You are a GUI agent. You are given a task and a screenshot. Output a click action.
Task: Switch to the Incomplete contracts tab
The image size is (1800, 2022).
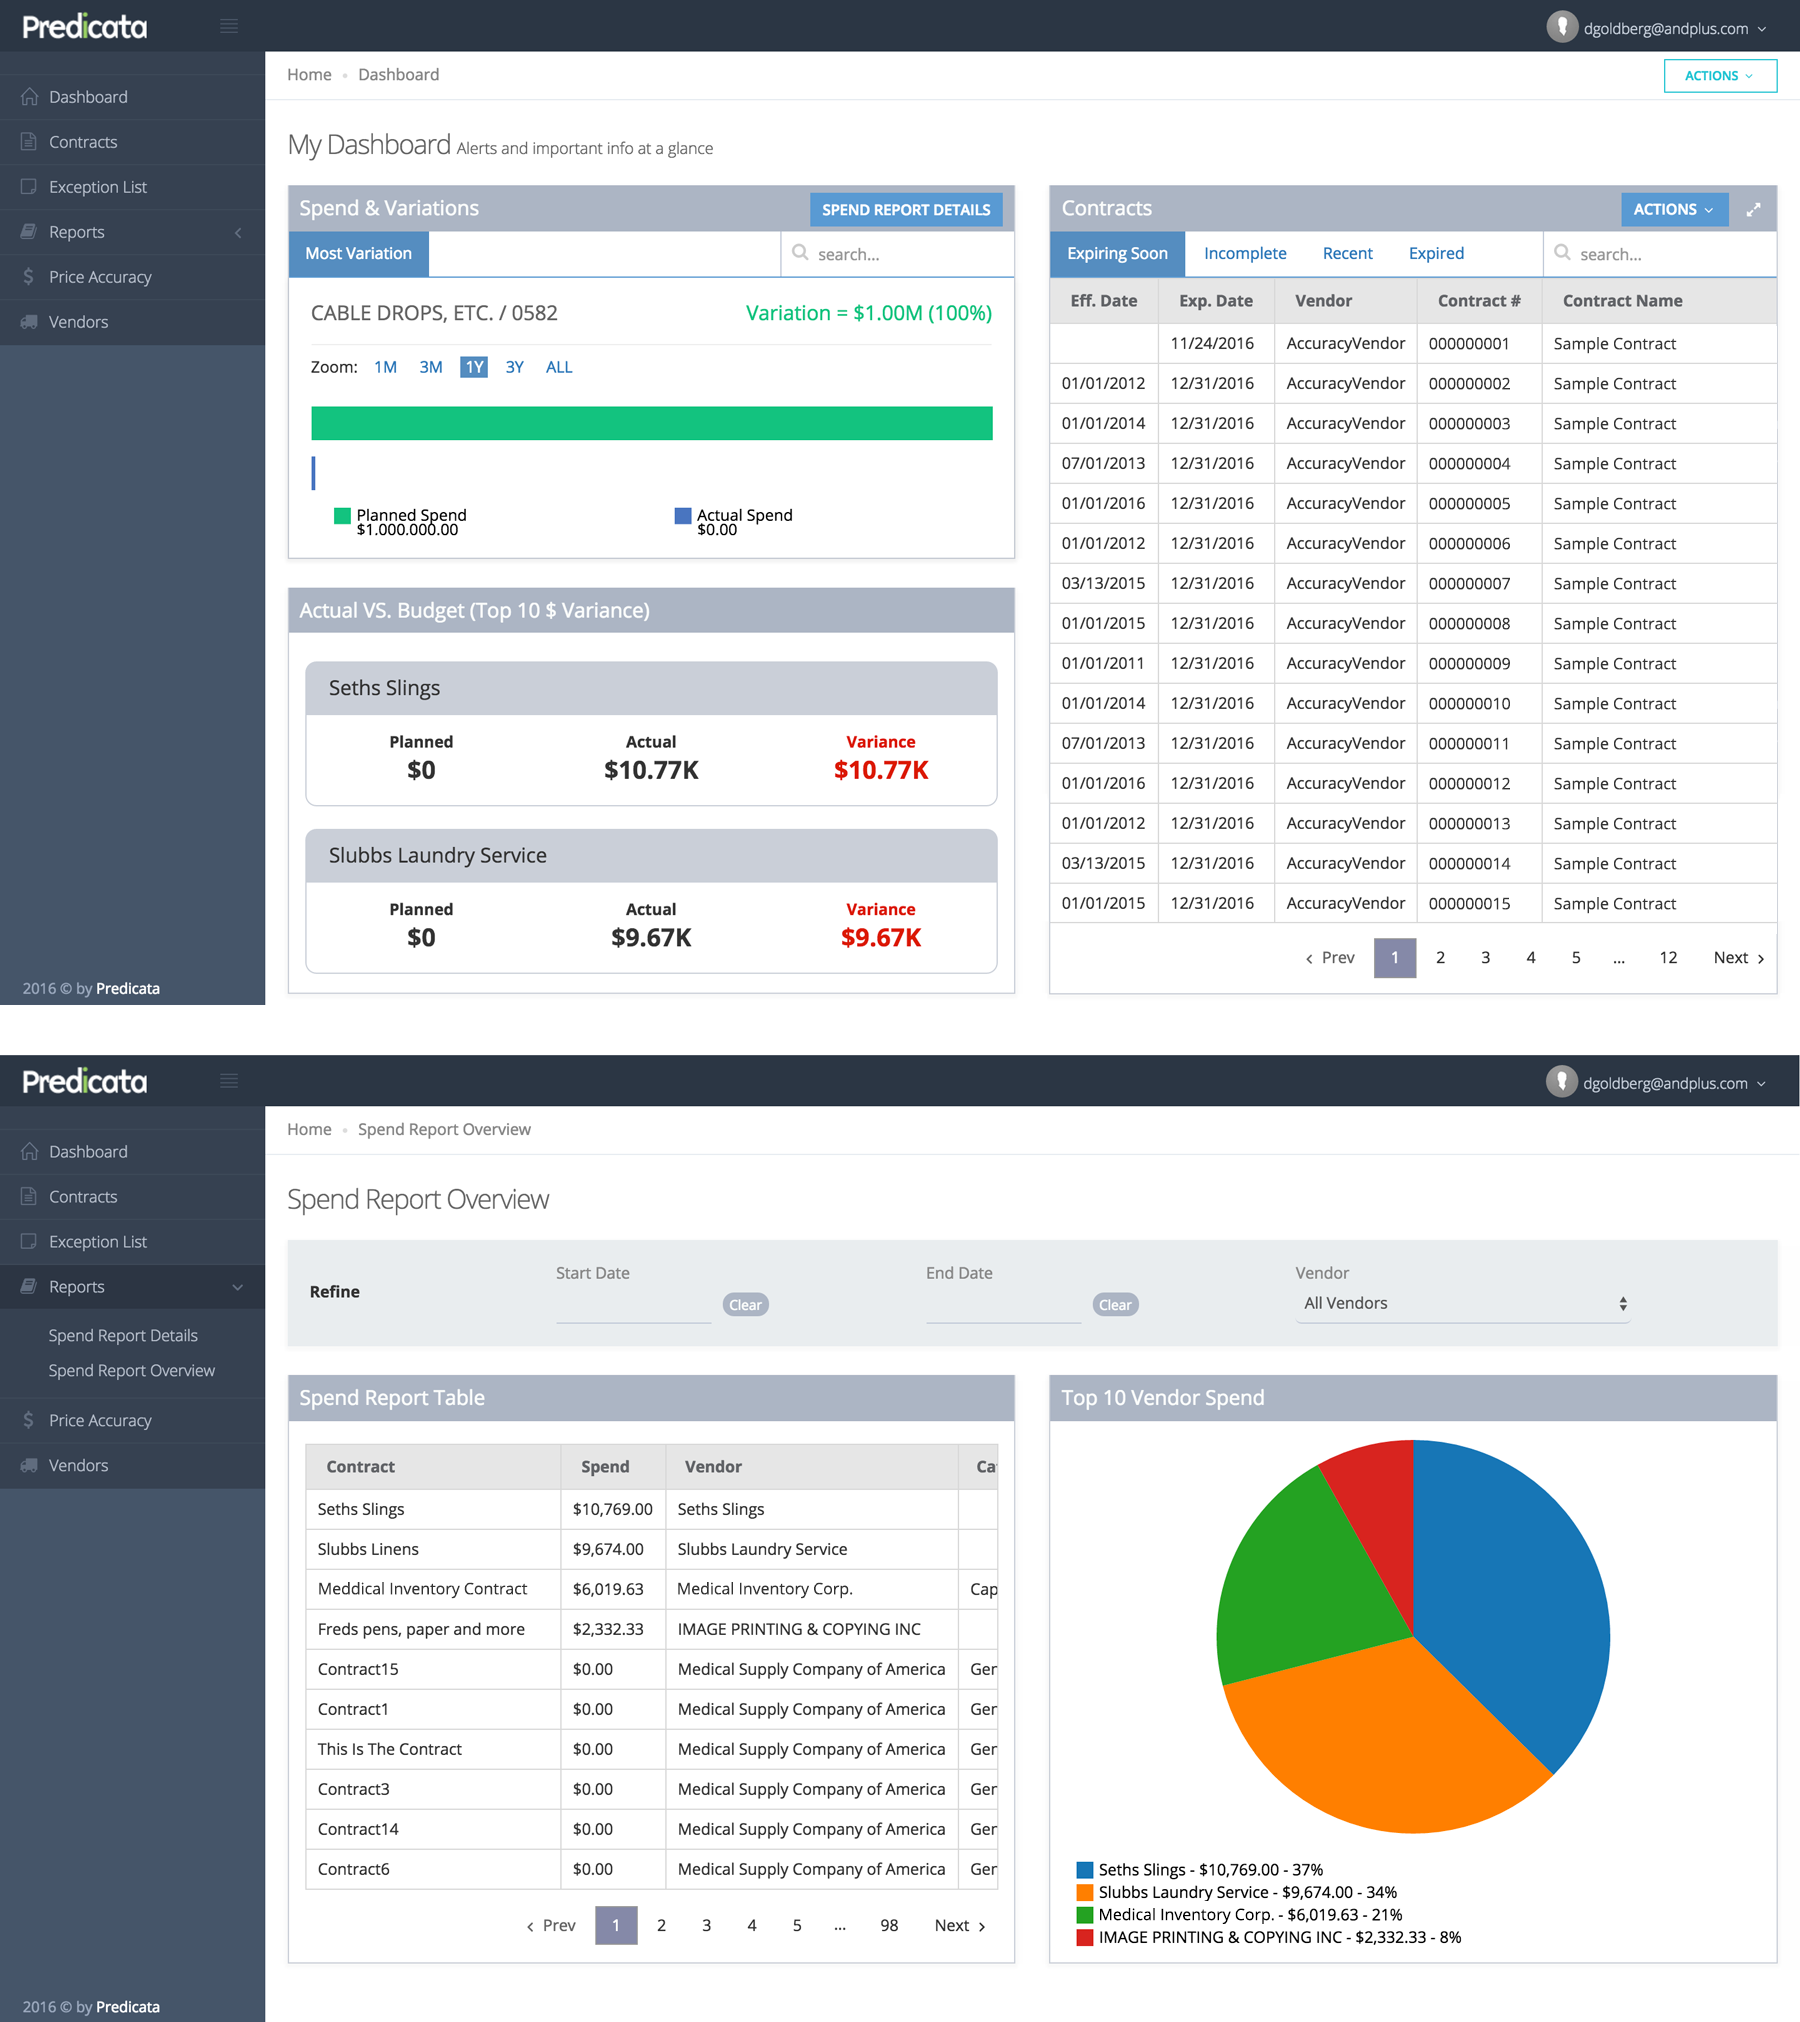point(1245,254)
